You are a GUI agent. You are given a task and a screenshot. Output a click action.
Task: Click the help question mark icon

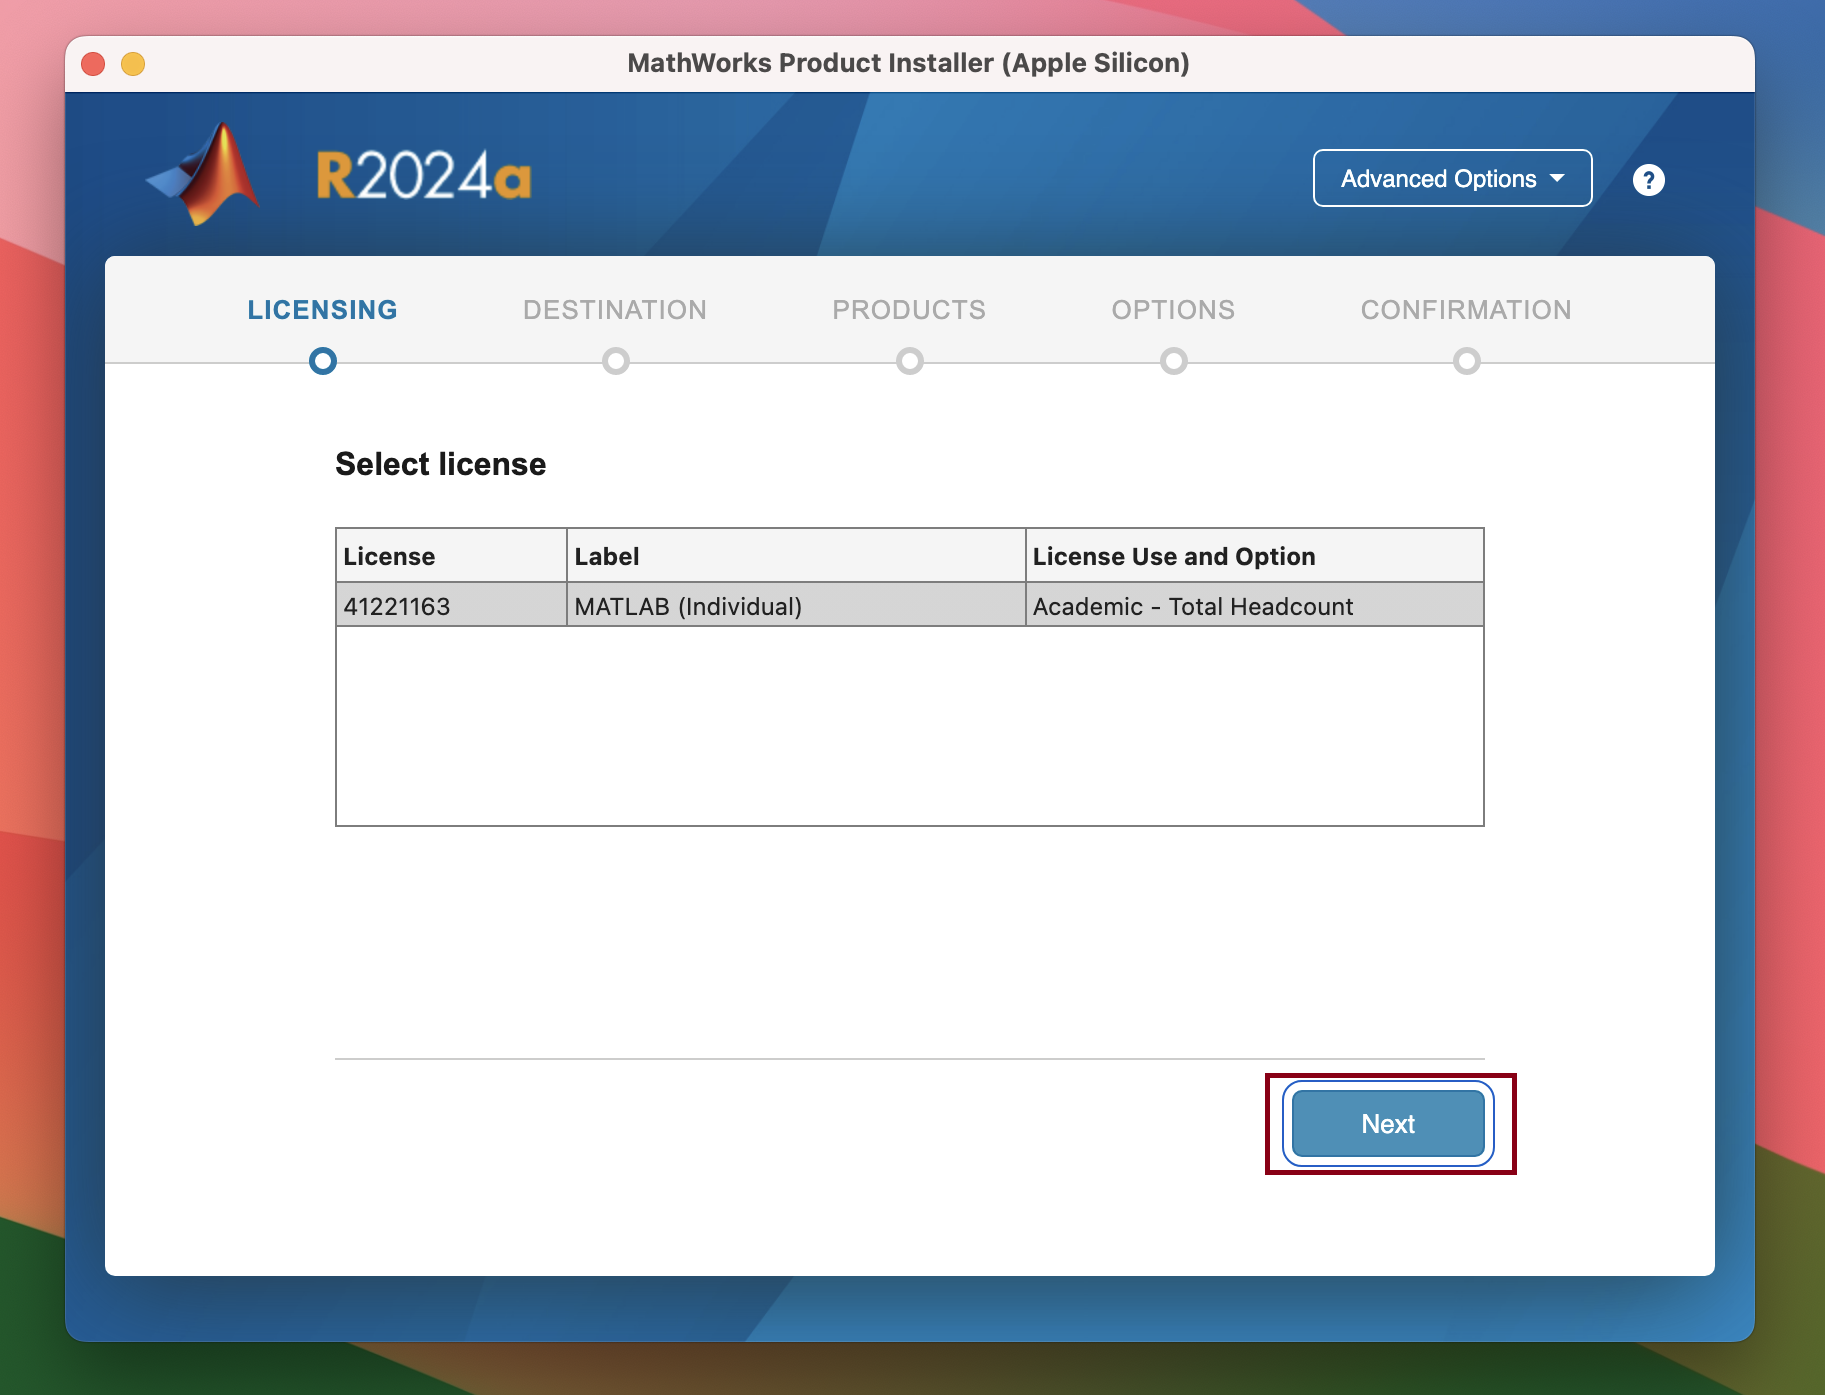[x=1648, y=180]
